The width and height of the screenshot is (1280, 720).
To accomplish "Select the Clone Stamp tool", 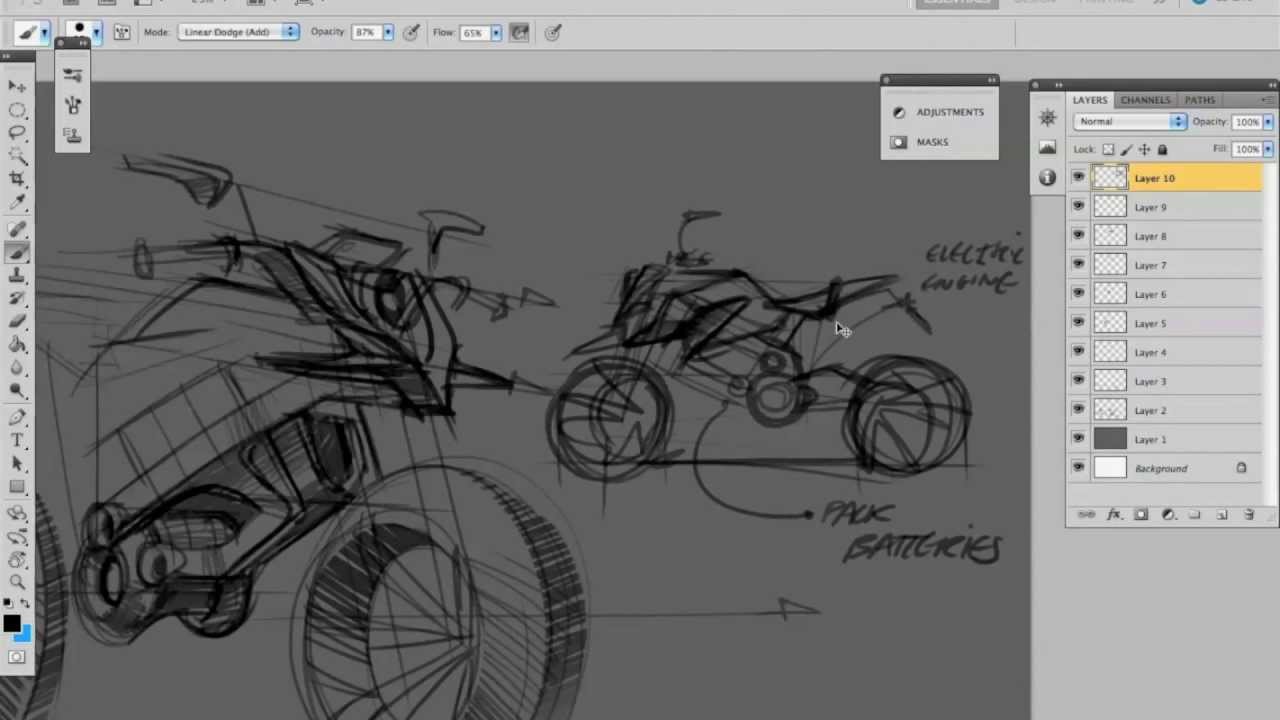I will 17,276.
